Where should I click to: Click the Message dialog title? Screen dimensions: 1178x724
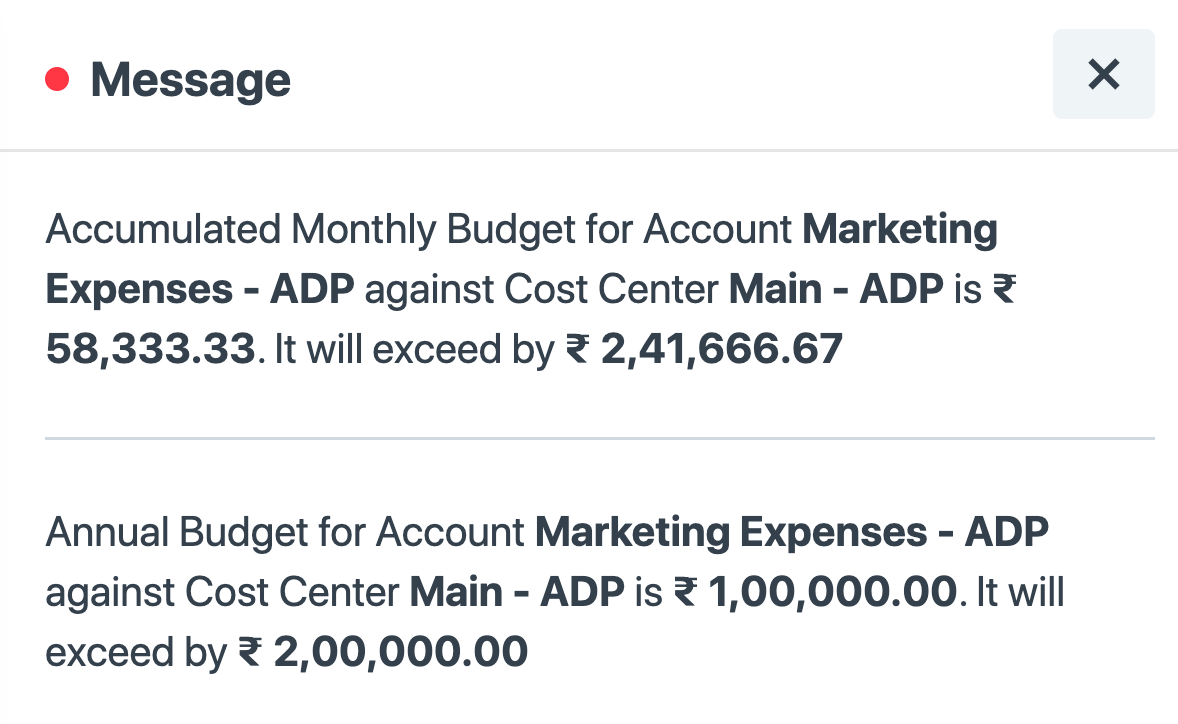coord(190,79)
